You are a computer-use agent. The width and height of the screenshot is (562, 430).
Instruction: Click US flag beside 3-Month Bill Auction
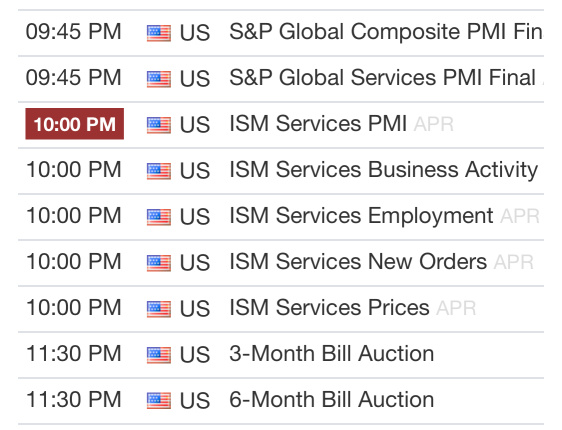tap(158, 355)
